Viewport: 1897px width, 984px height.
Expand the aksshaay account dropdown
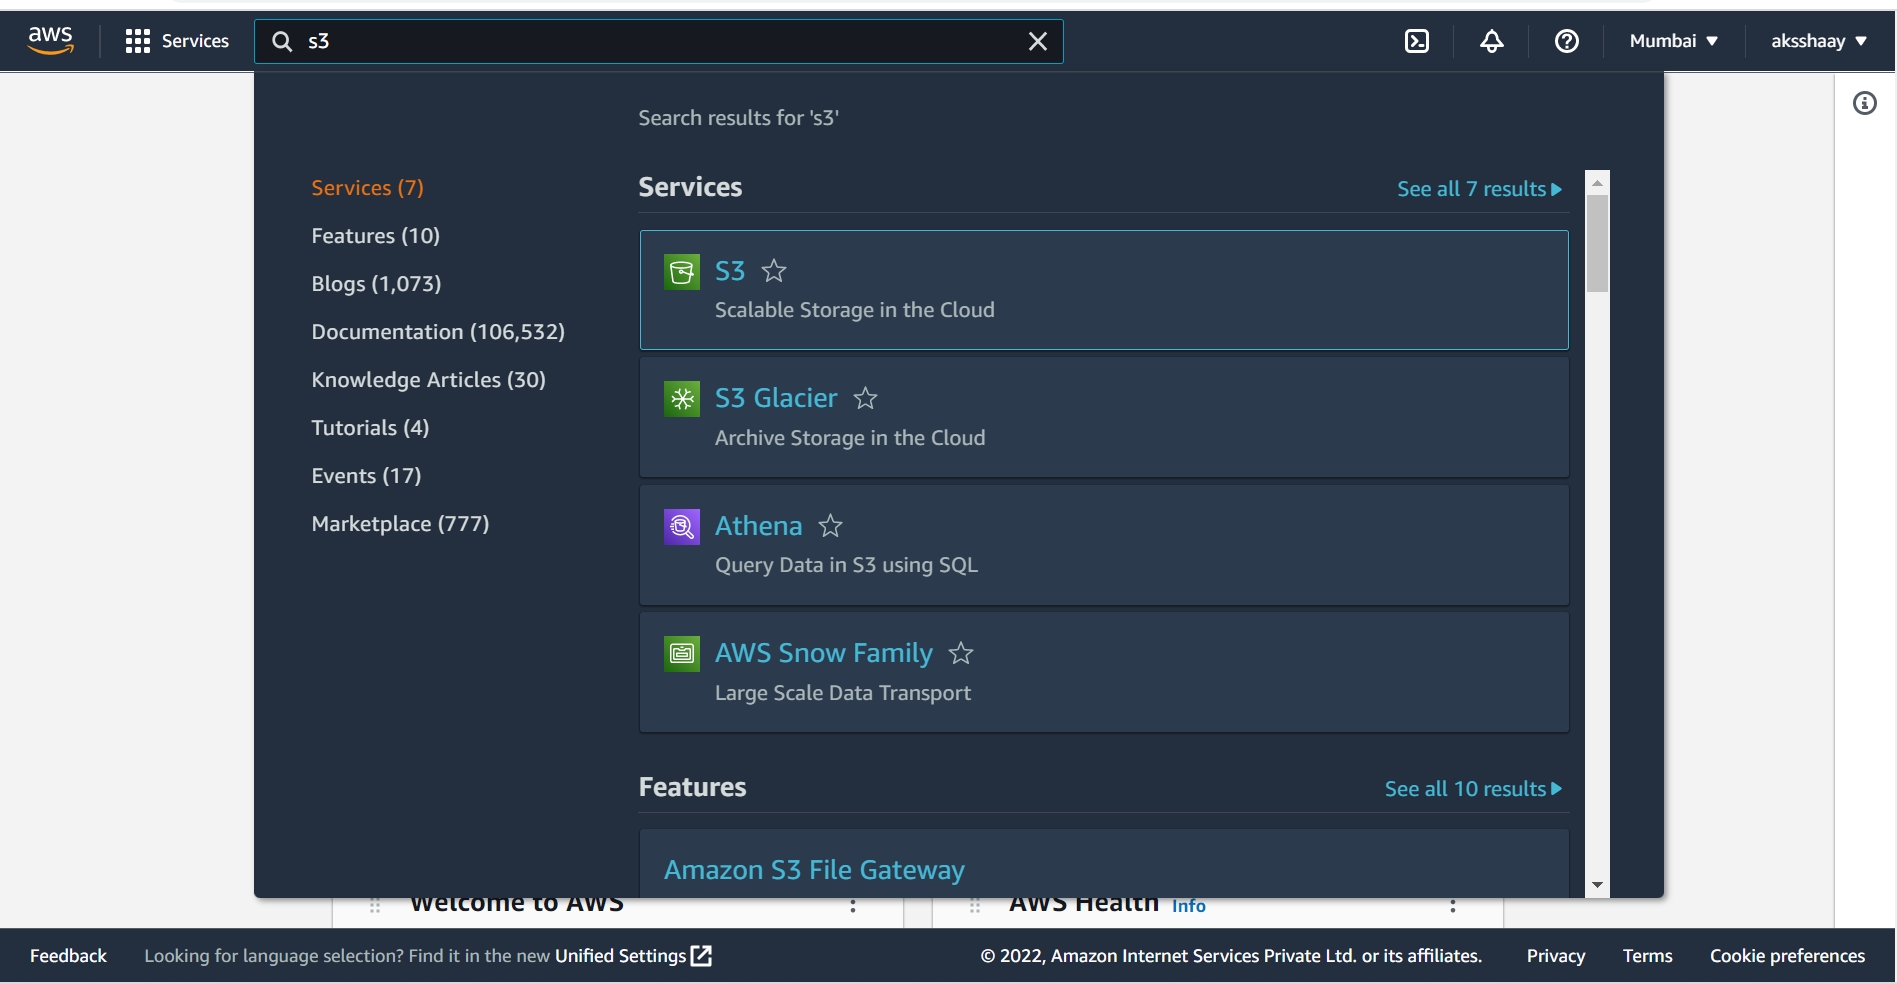click(1819, 41)
